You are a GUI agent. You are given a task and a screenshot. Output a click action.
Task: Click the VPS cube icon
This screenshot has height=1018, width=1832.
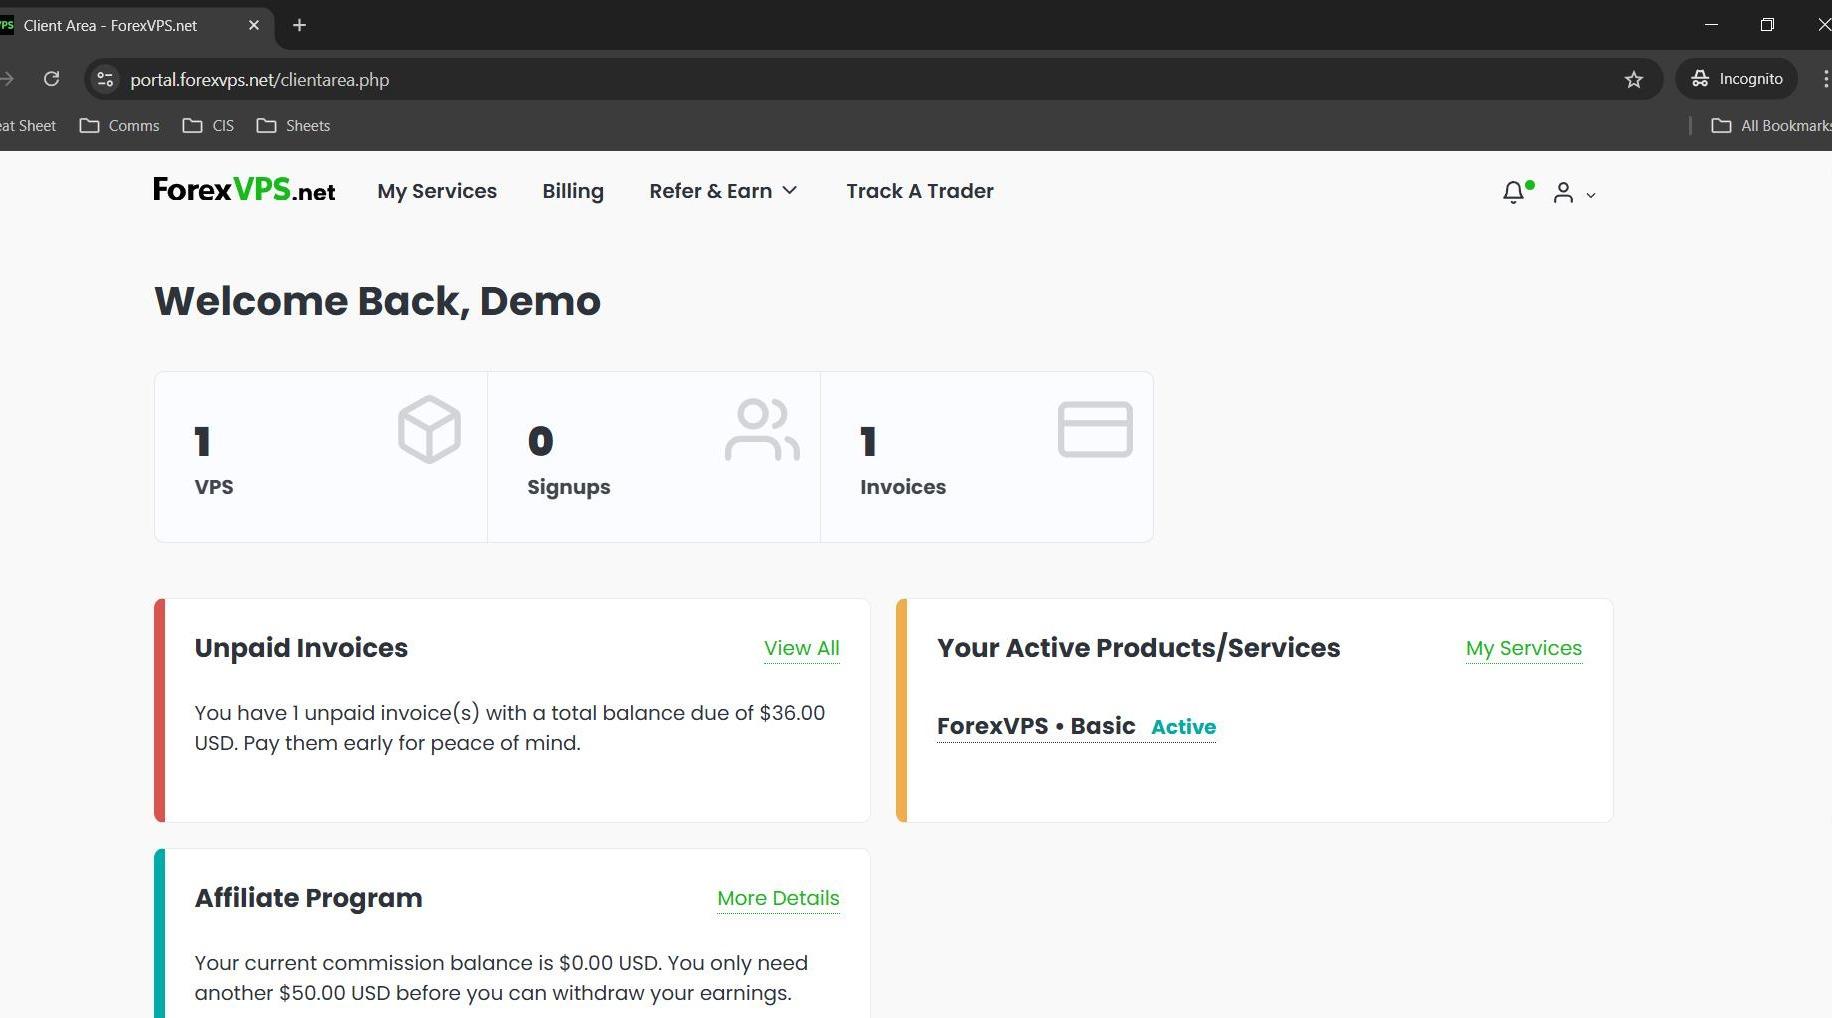click(429, 429)
